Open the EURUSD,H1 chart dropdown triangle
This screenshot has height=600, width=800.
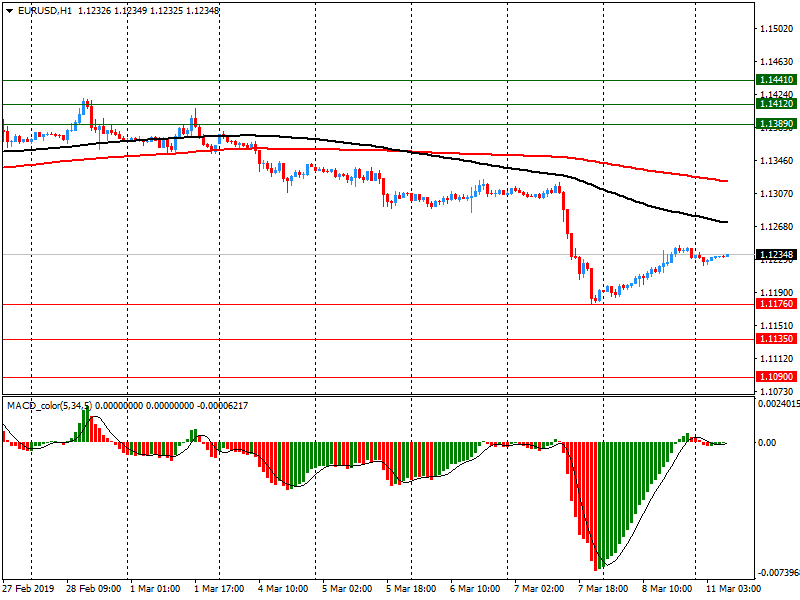coord(10,11)
